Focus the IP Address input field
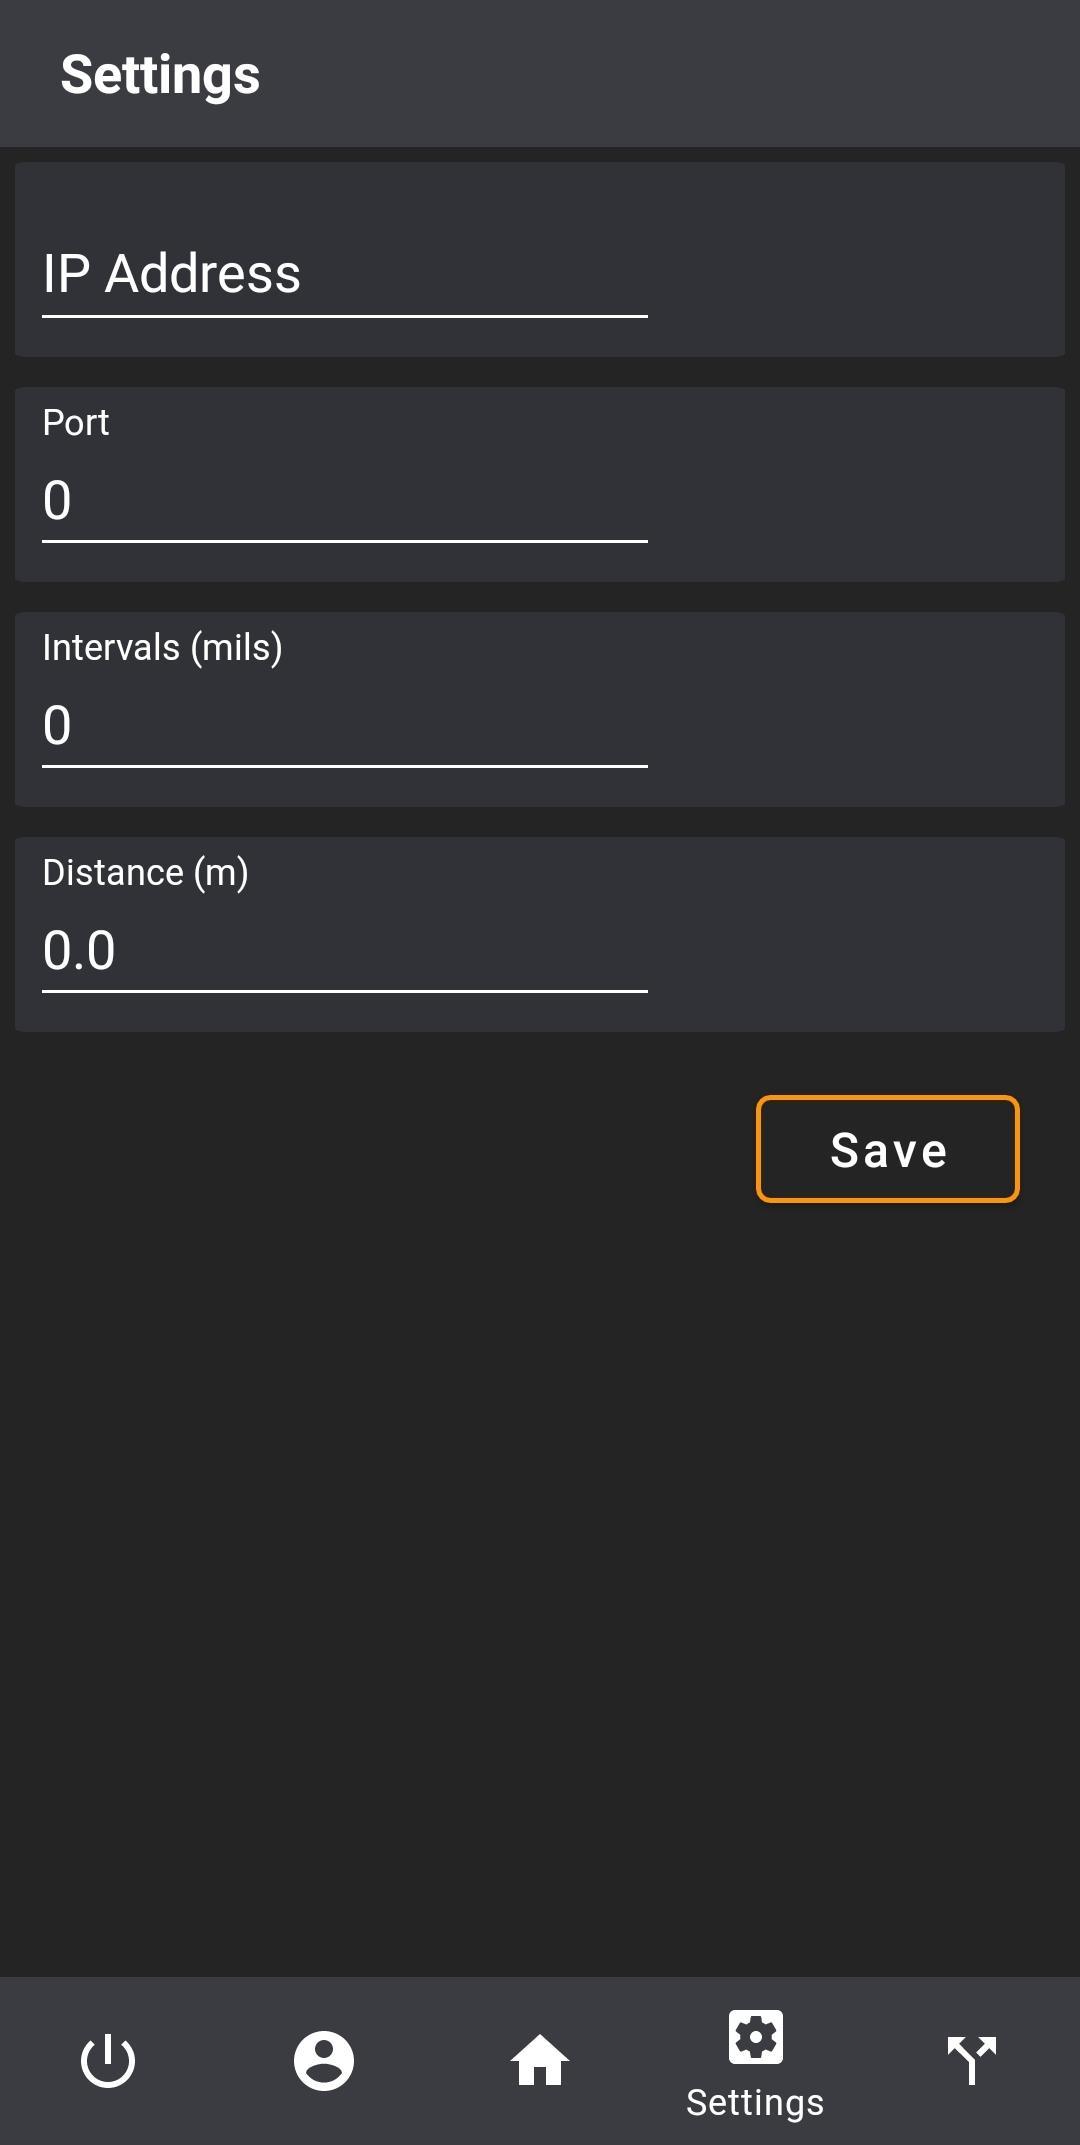The image size is (1080, 2145). (x=345, y=274)
